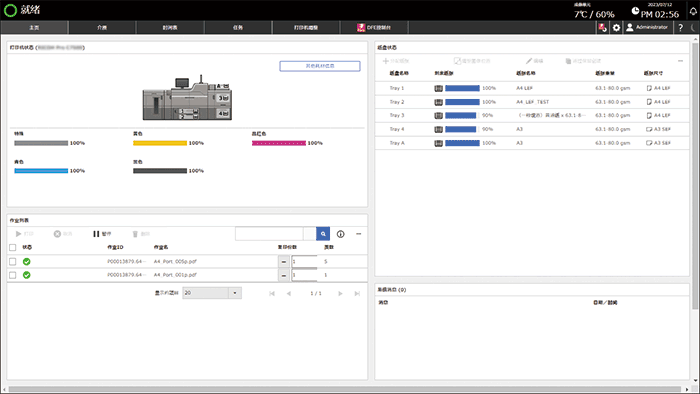This screenshot has width=700, height=394.
Task: Check the box for A4_Port_005p.pdf job
Action: coord(12,261)
